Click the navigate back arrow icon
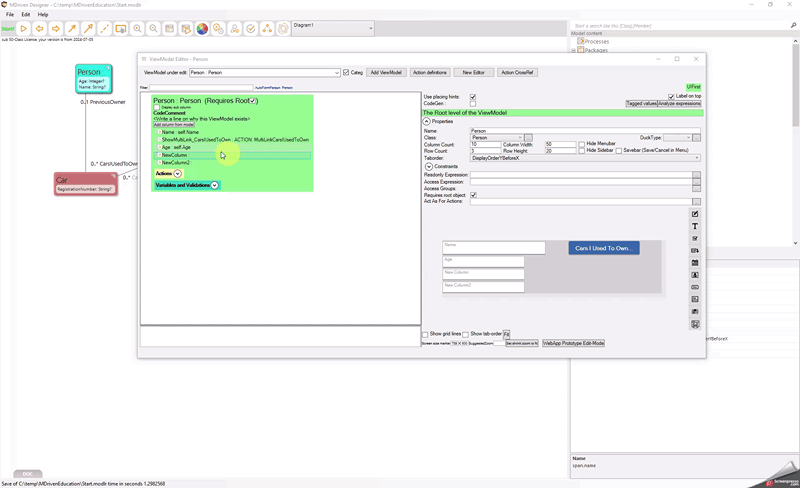Image resolution: width=800 pixels, height=488 pixels. 40,29
